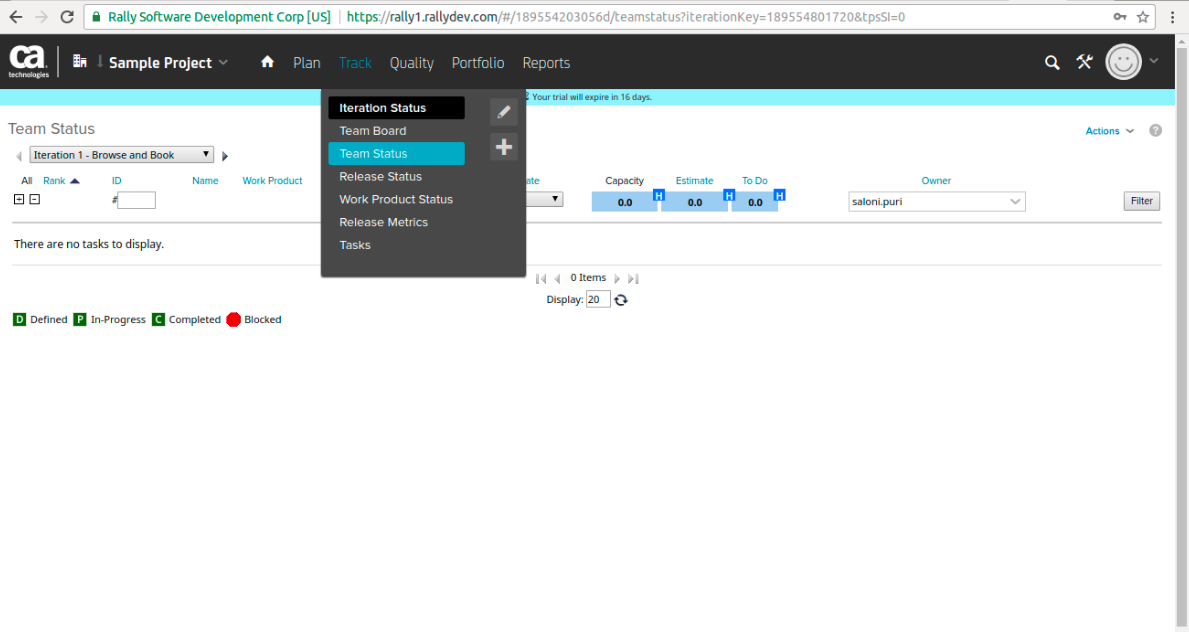The height and width of the screenshot is (632, 1189).
Task: Open the Actions dropdown
Action: (x=1109, y=131)
